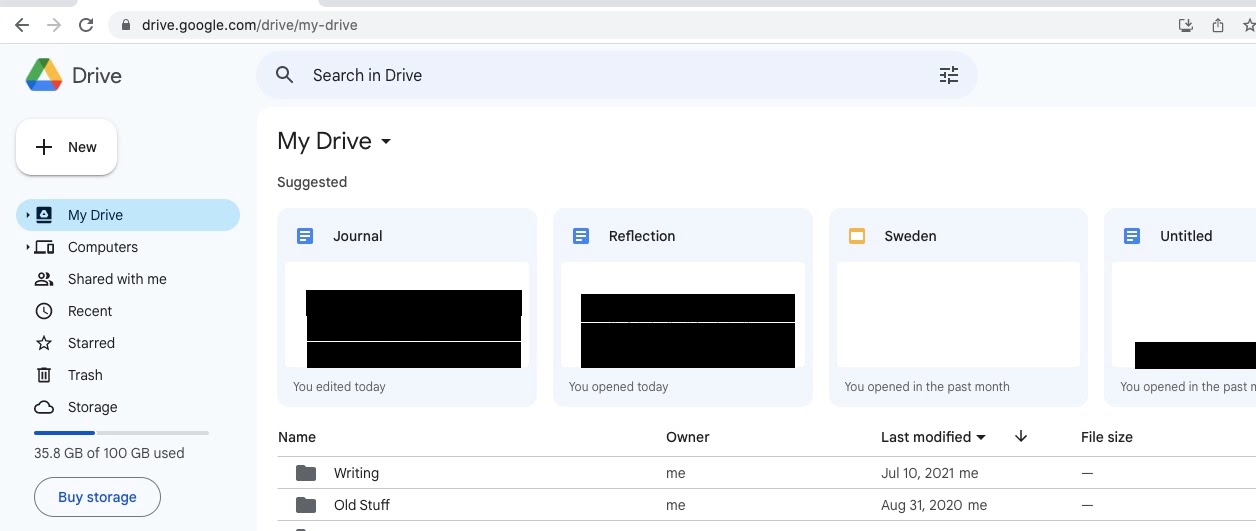
Task: Reverse sort direction arrow
Action: pyautogui.click(x=1020, y=436)
